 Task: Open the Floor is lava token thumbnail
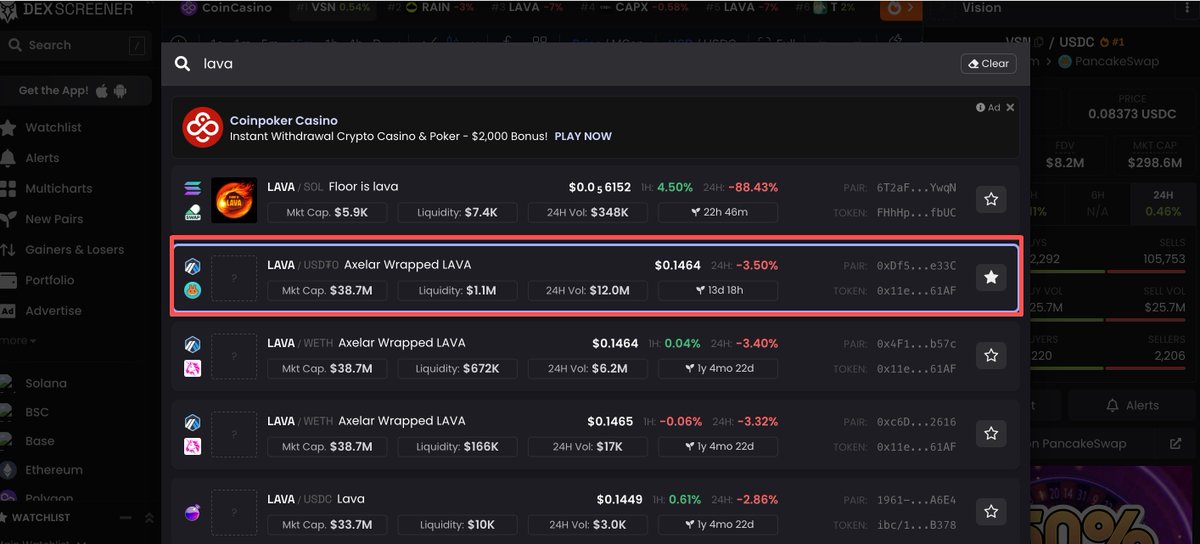coord(234,200)
